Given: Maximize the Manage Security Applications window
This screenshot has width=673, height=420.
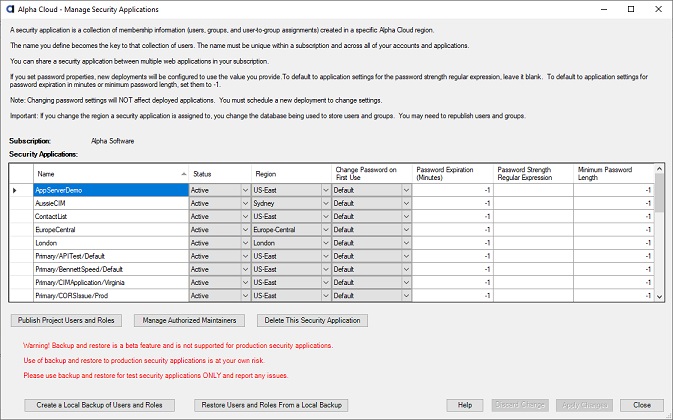Looking at the screenshot, I should (x=631, y=9).
